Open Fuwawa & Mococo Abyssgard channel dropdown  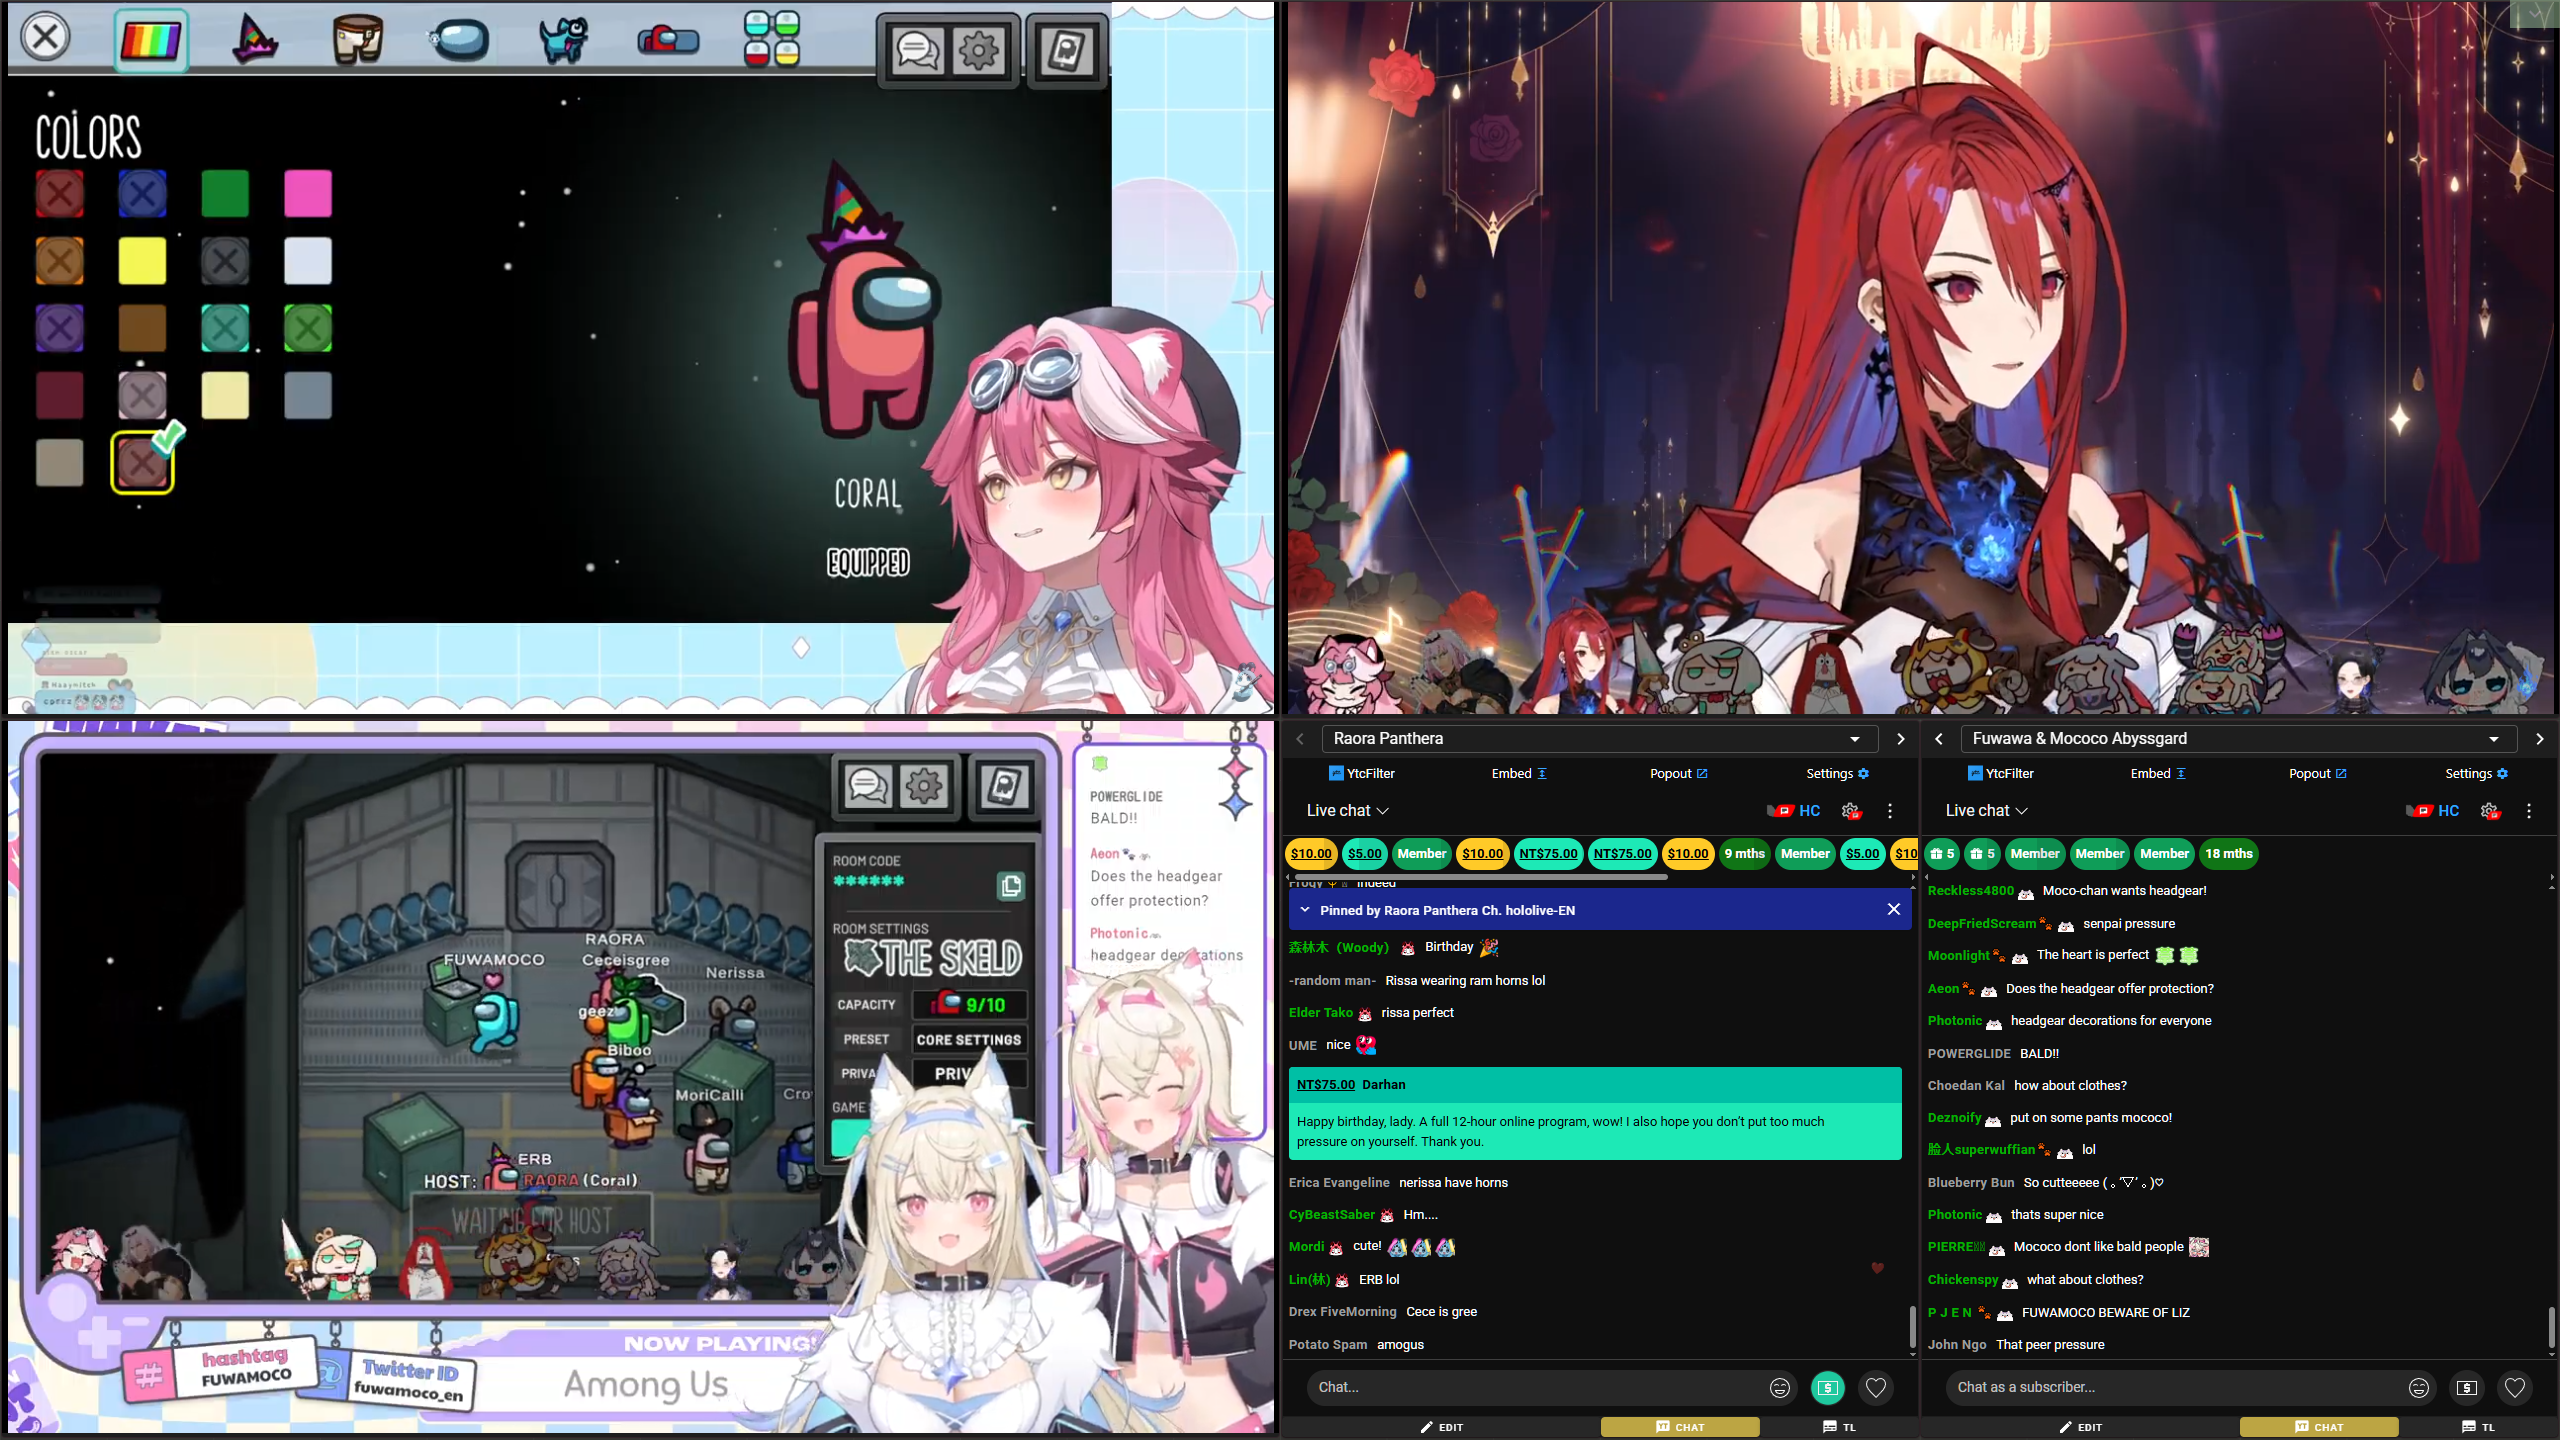pos(2493,739)
